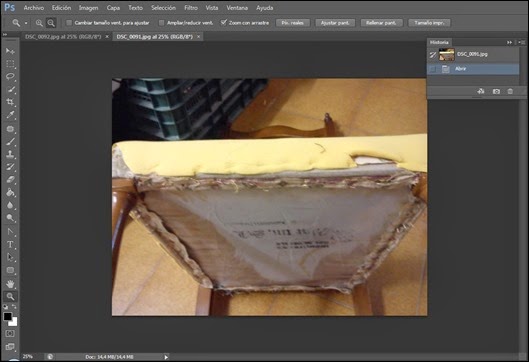529x362 pixels.
Task: Select the Spot Healing Brush tool
Action: pyautogui.click(x=10, y=129)
